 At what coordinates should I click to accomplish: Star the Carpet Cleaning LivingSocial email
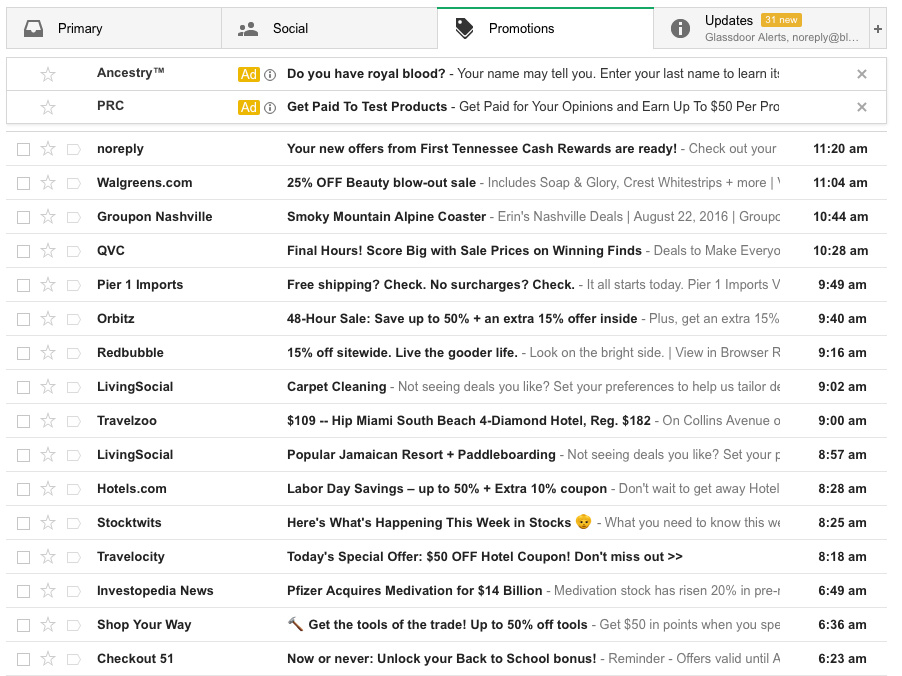tap(48, 387)
